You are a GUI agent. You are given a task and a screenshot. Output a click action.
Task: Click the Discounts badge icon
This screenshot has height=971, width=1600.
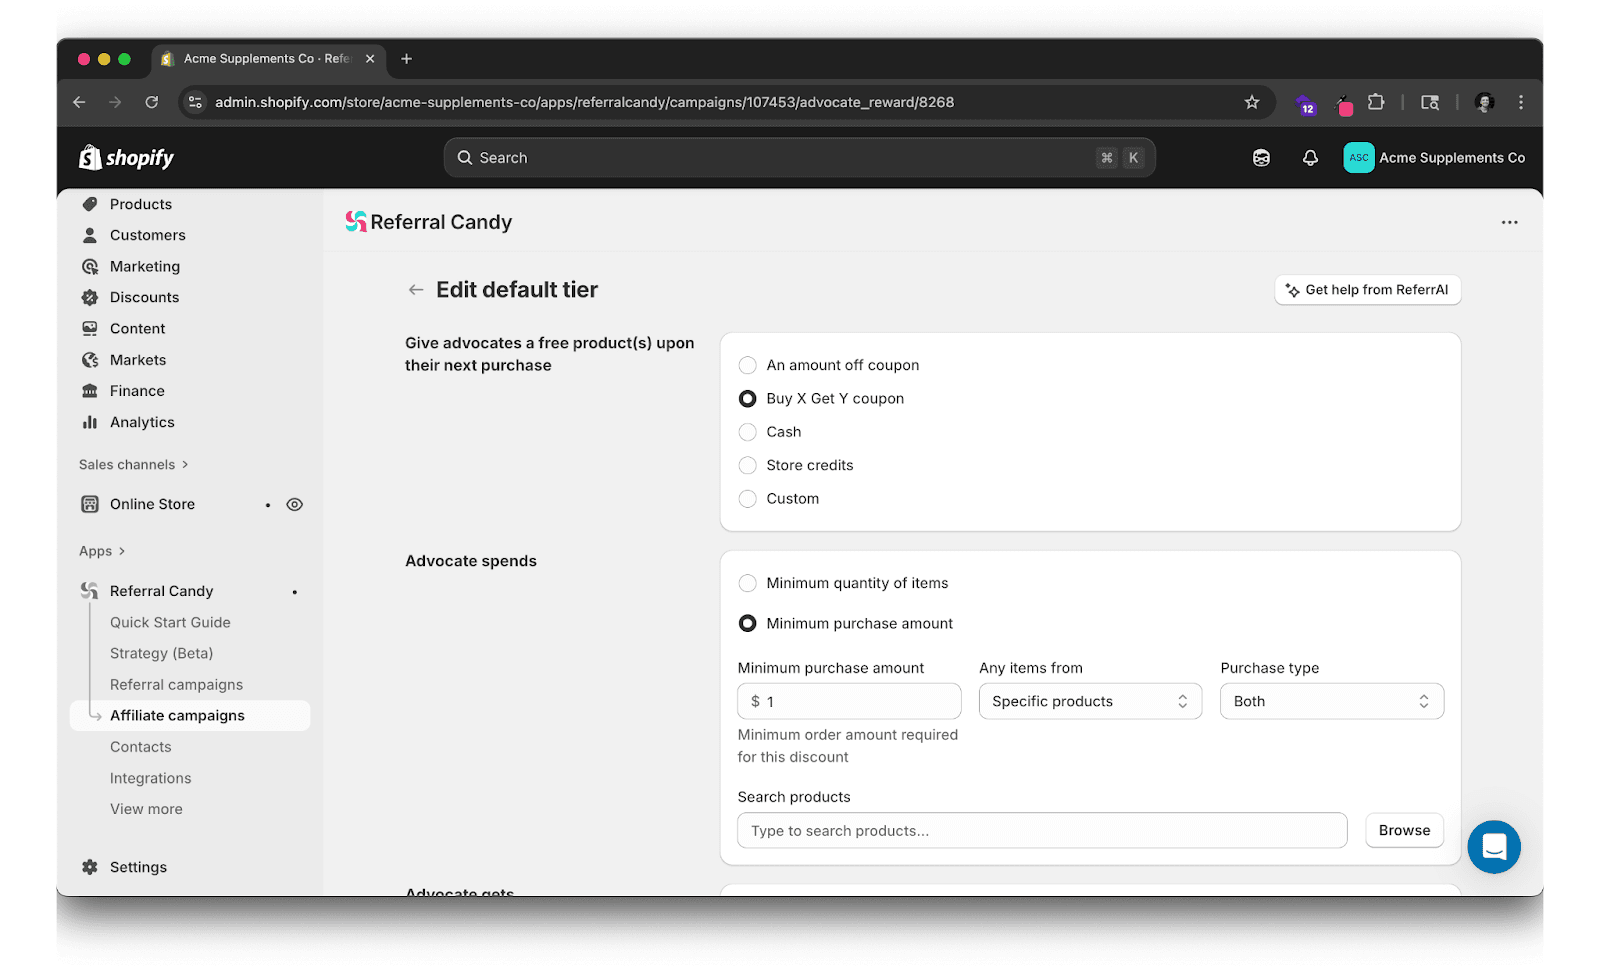click(90, 297)
